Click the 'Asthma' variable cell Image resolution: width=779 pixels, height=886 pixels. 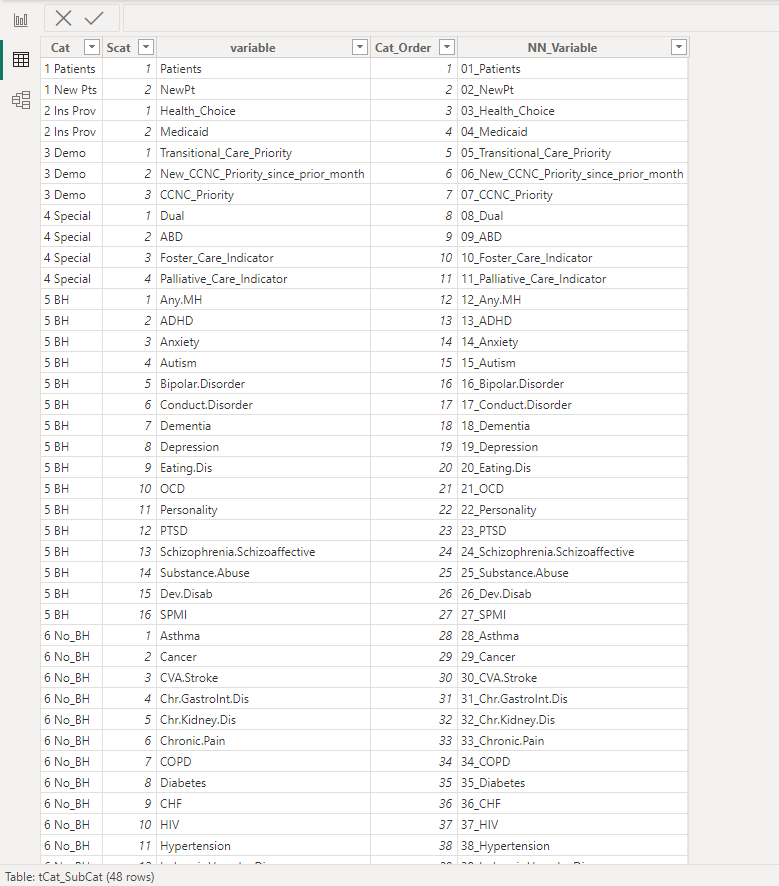point(263,636)
